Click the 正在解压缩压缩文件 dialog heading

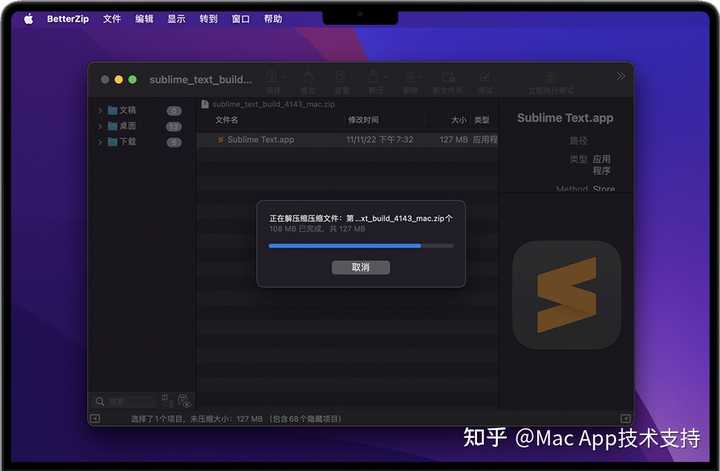coord(361,219)
